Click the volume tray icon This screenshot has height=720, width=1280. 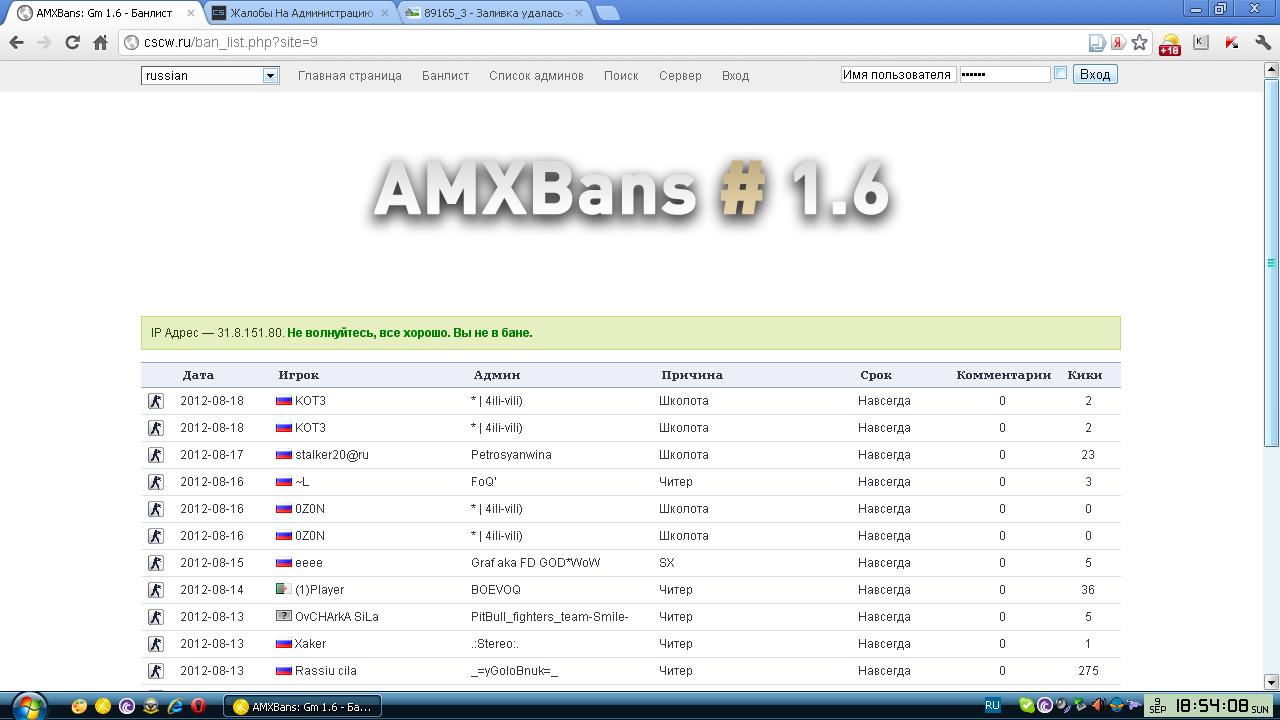1098,706
